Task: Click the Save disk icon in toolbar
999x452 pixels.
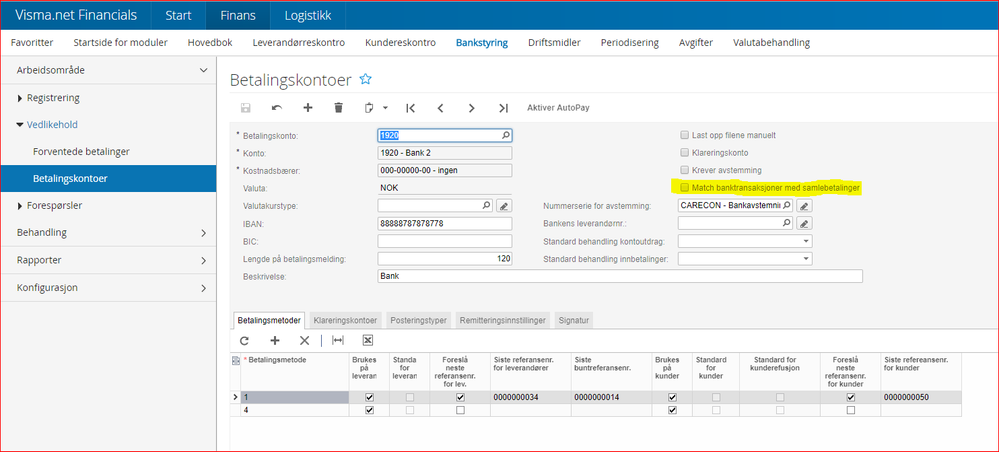Action: point(245,108)
